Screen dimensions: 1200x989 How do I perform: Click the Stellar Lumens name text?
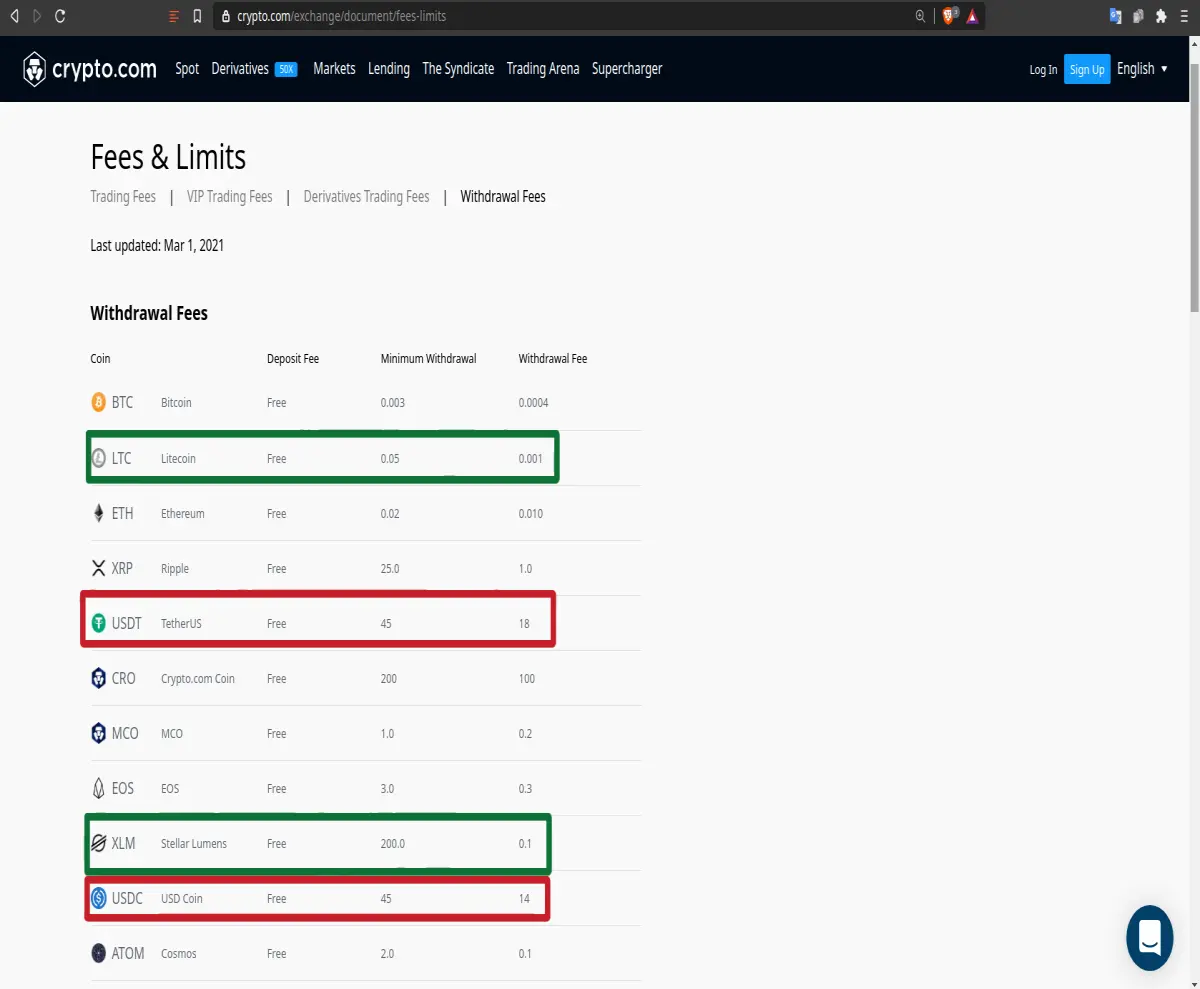[193, 843]
